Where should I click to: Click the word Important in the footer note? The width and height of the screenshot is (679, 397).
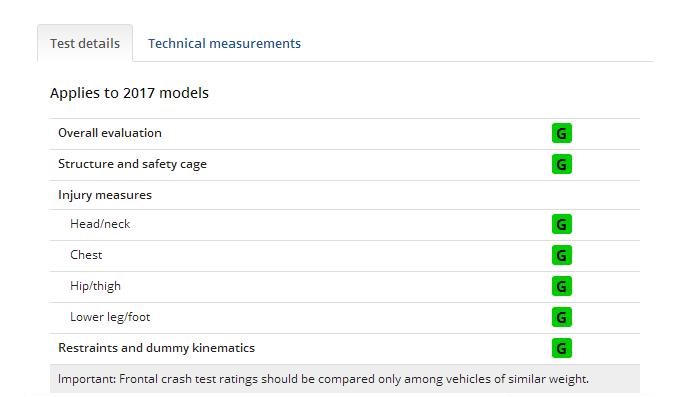tap(87, 379)
